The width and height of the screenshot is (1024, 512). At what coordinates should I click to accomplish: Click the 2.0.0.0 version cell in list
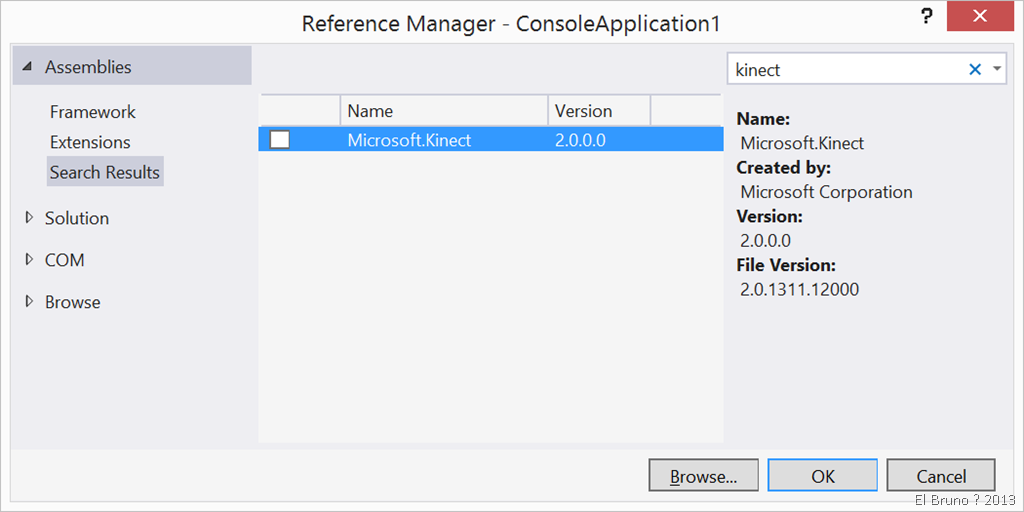[580, 140]
